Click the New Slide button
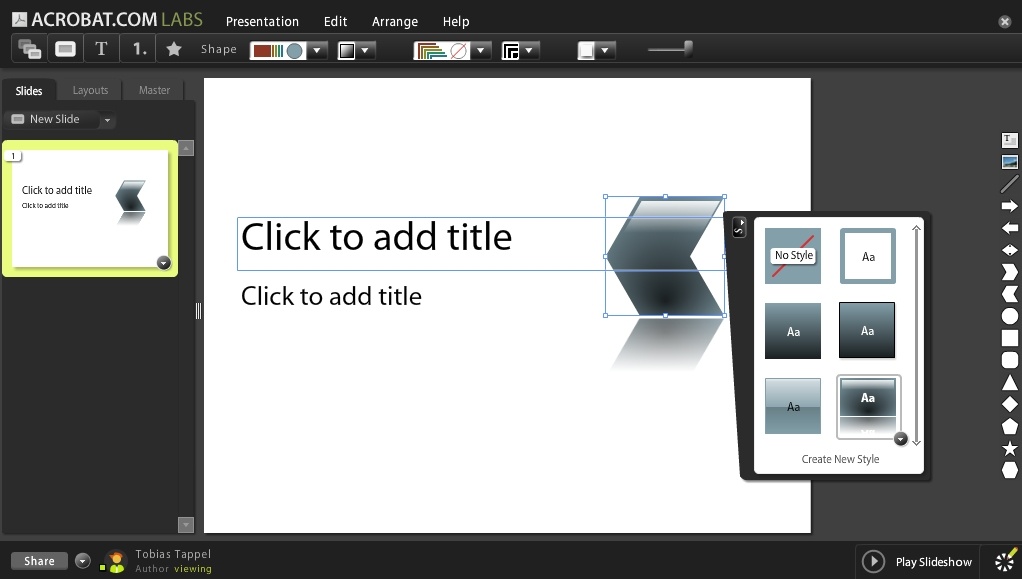This screenshot has width=1022, height=579. [52, 119]
